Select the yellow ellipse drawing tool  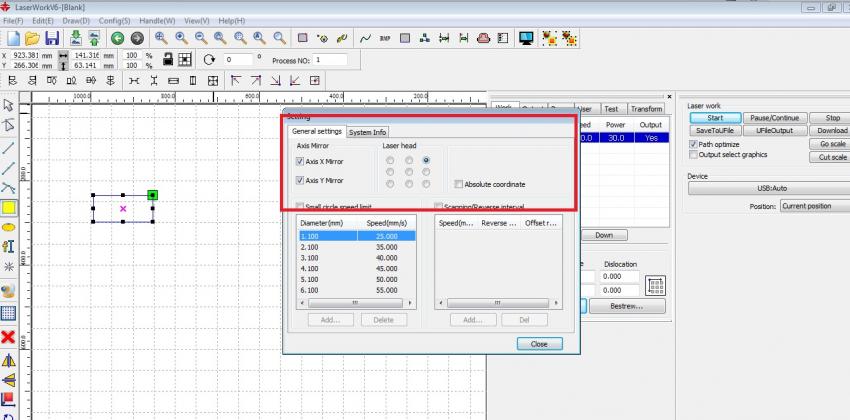point(9,227)
